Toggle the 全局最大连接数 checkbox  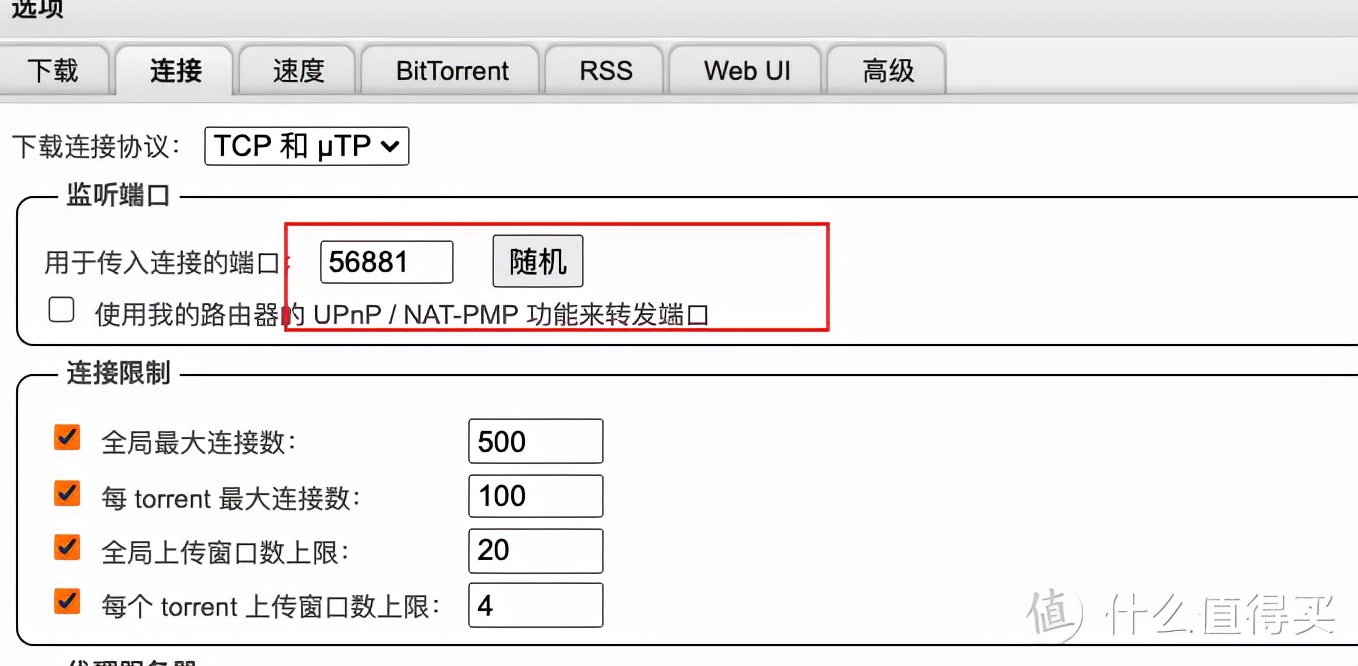pos(67,438)
